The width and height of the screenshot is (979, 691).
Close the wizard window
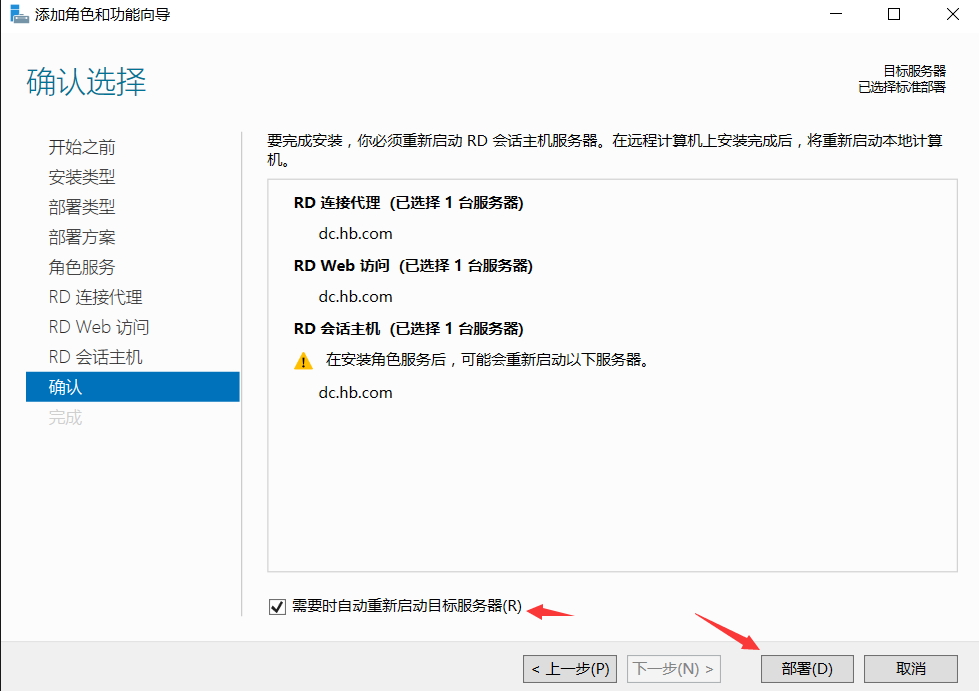click(953, 14)
